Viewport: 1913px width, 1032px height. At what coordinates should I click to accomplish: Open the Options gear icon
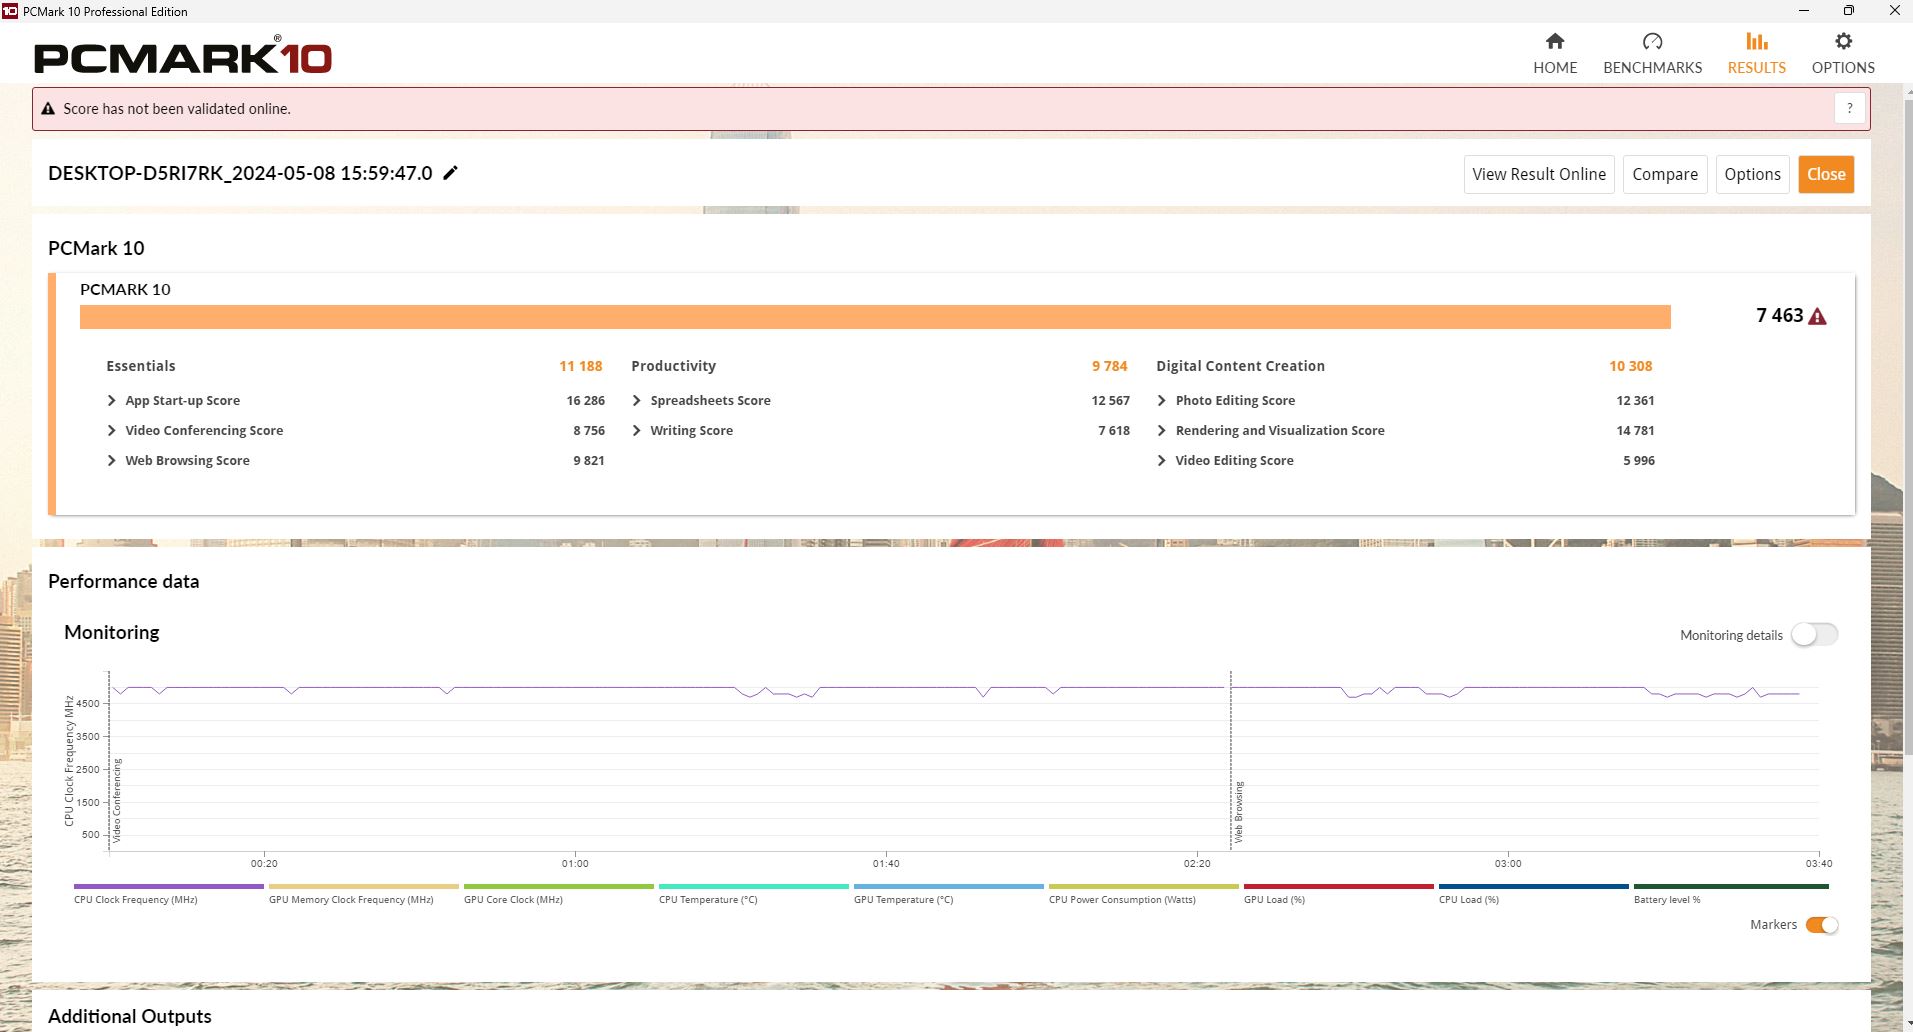pyautogui.click(x=1843, y=41)
